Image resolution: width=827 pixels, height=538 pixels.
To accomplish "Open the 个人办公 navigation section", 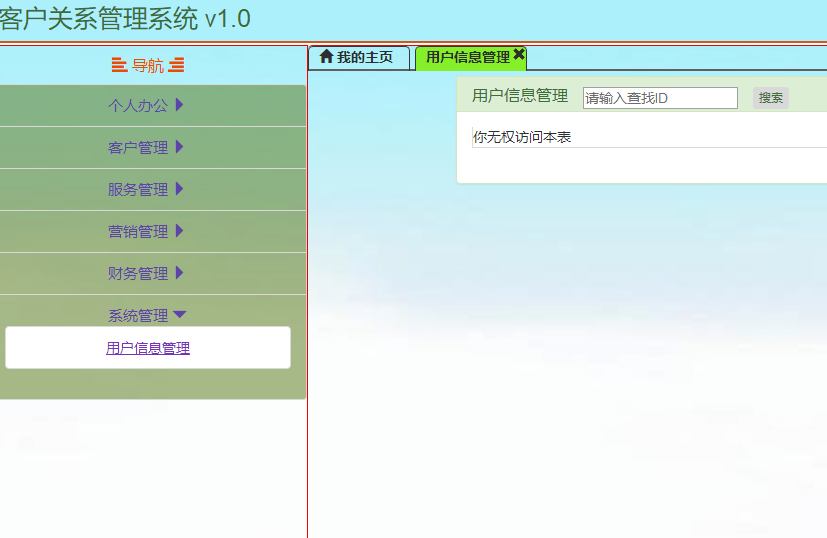I will (x=138, y=105).
